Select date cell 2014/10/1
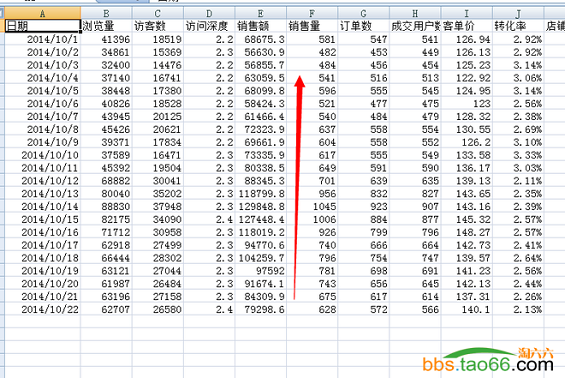The height and width of the screenshot is (378, 565). (43, 39)
